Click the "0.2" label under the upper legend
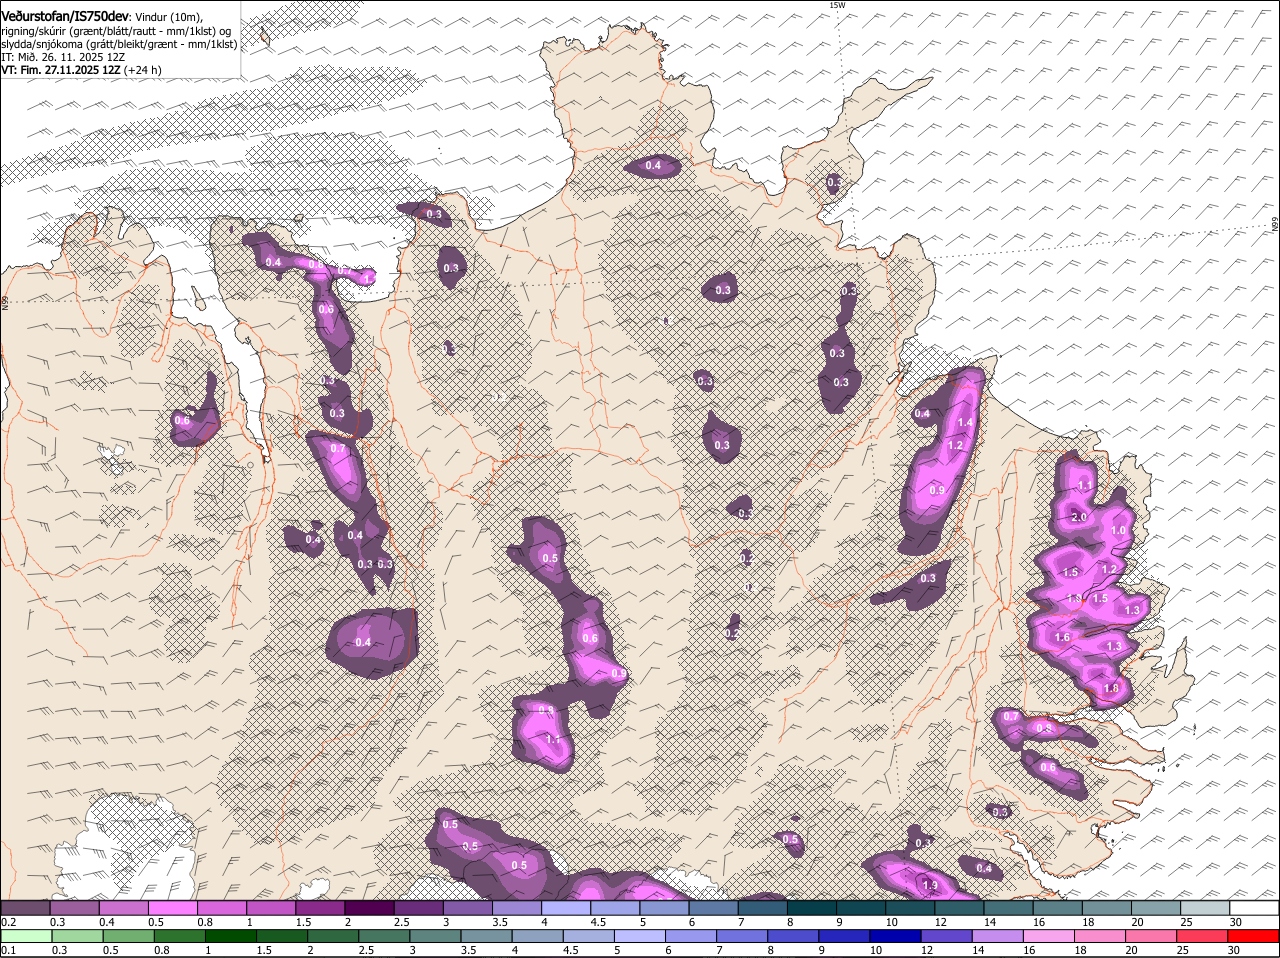Image resolution: width=1280 pixels, height=958 pixels. point(8,921)
